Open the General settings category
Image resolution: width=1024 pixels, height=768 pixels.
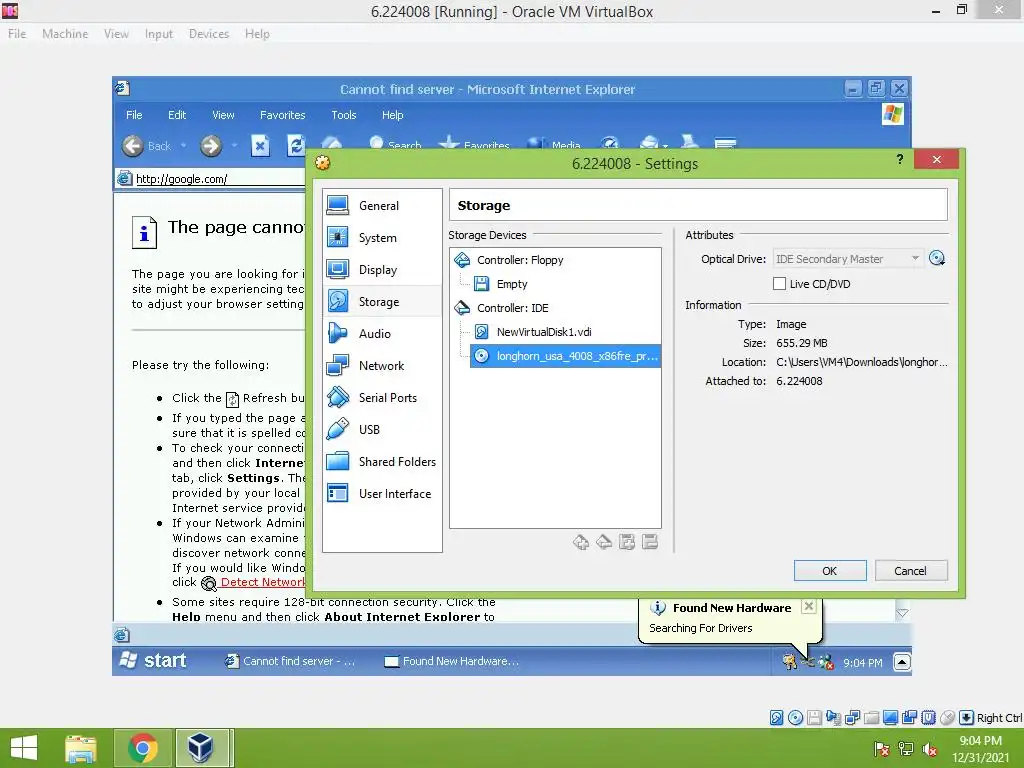pyautogui.click(x=382, y=206)
